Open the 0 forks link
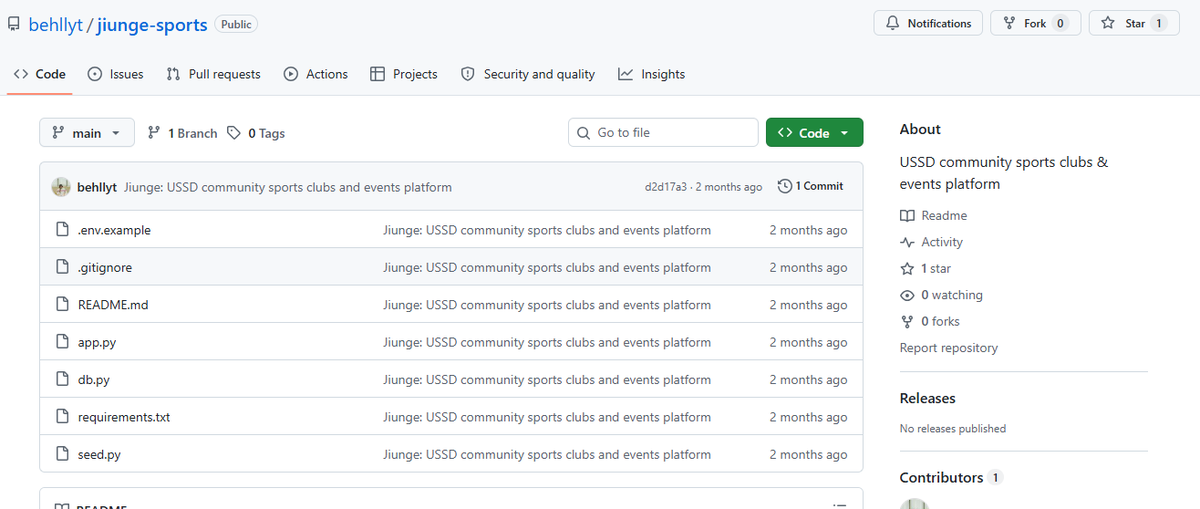The image size is (1200, 509). click(930, 321)
